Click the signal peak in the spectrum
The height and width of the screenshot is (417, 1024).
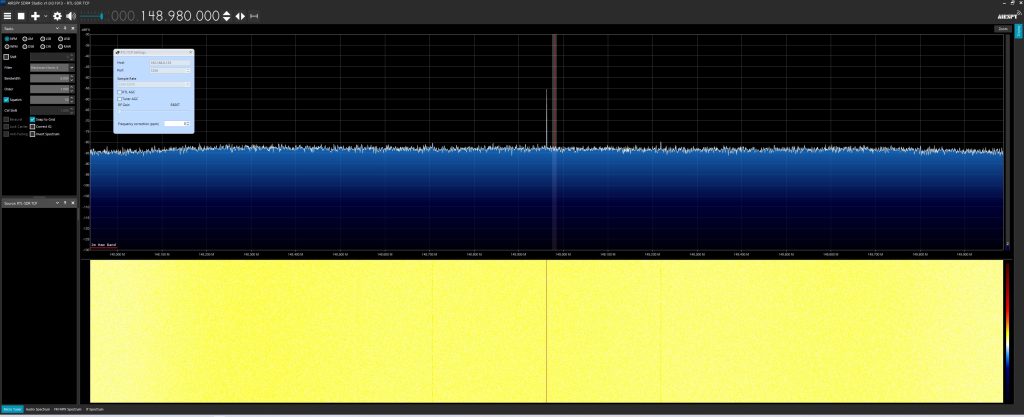click(546, 117)
